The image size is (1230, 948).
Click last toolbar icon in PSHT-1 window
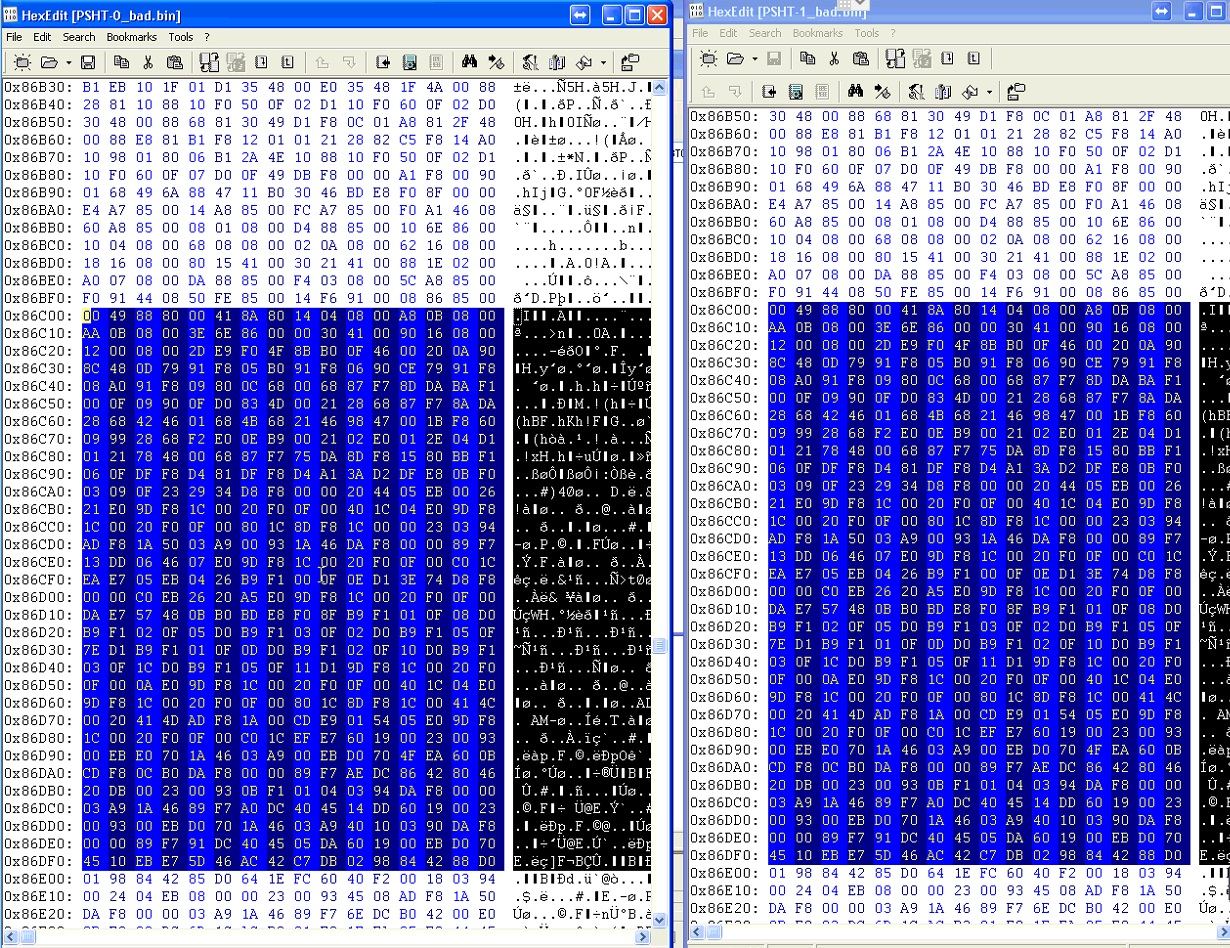(1016, 92)
